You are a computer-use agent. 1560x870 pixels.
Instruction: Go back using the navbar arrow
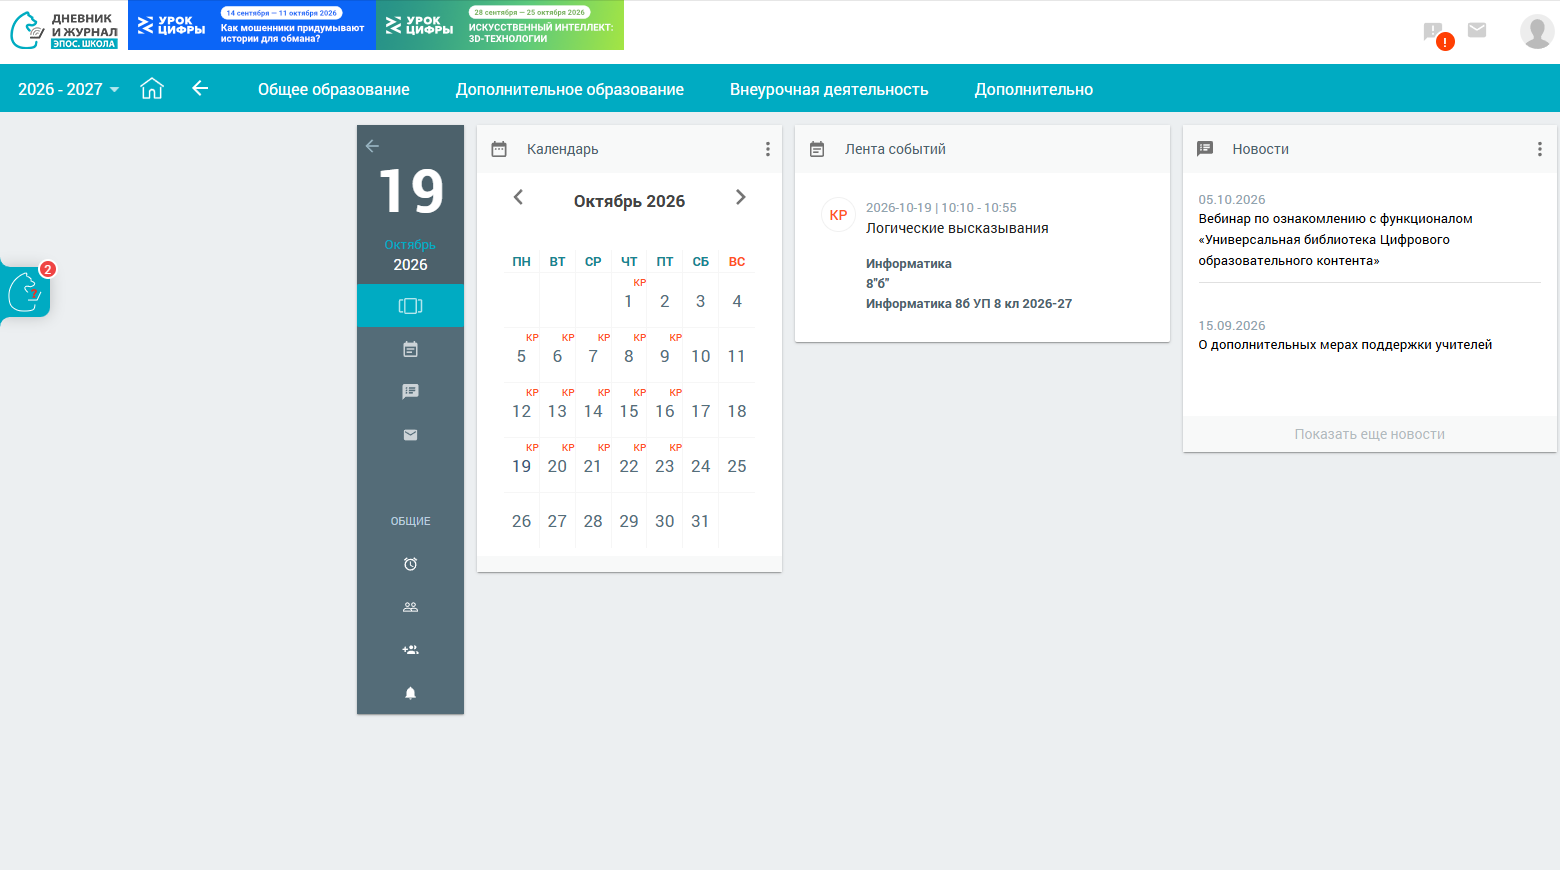200,88
